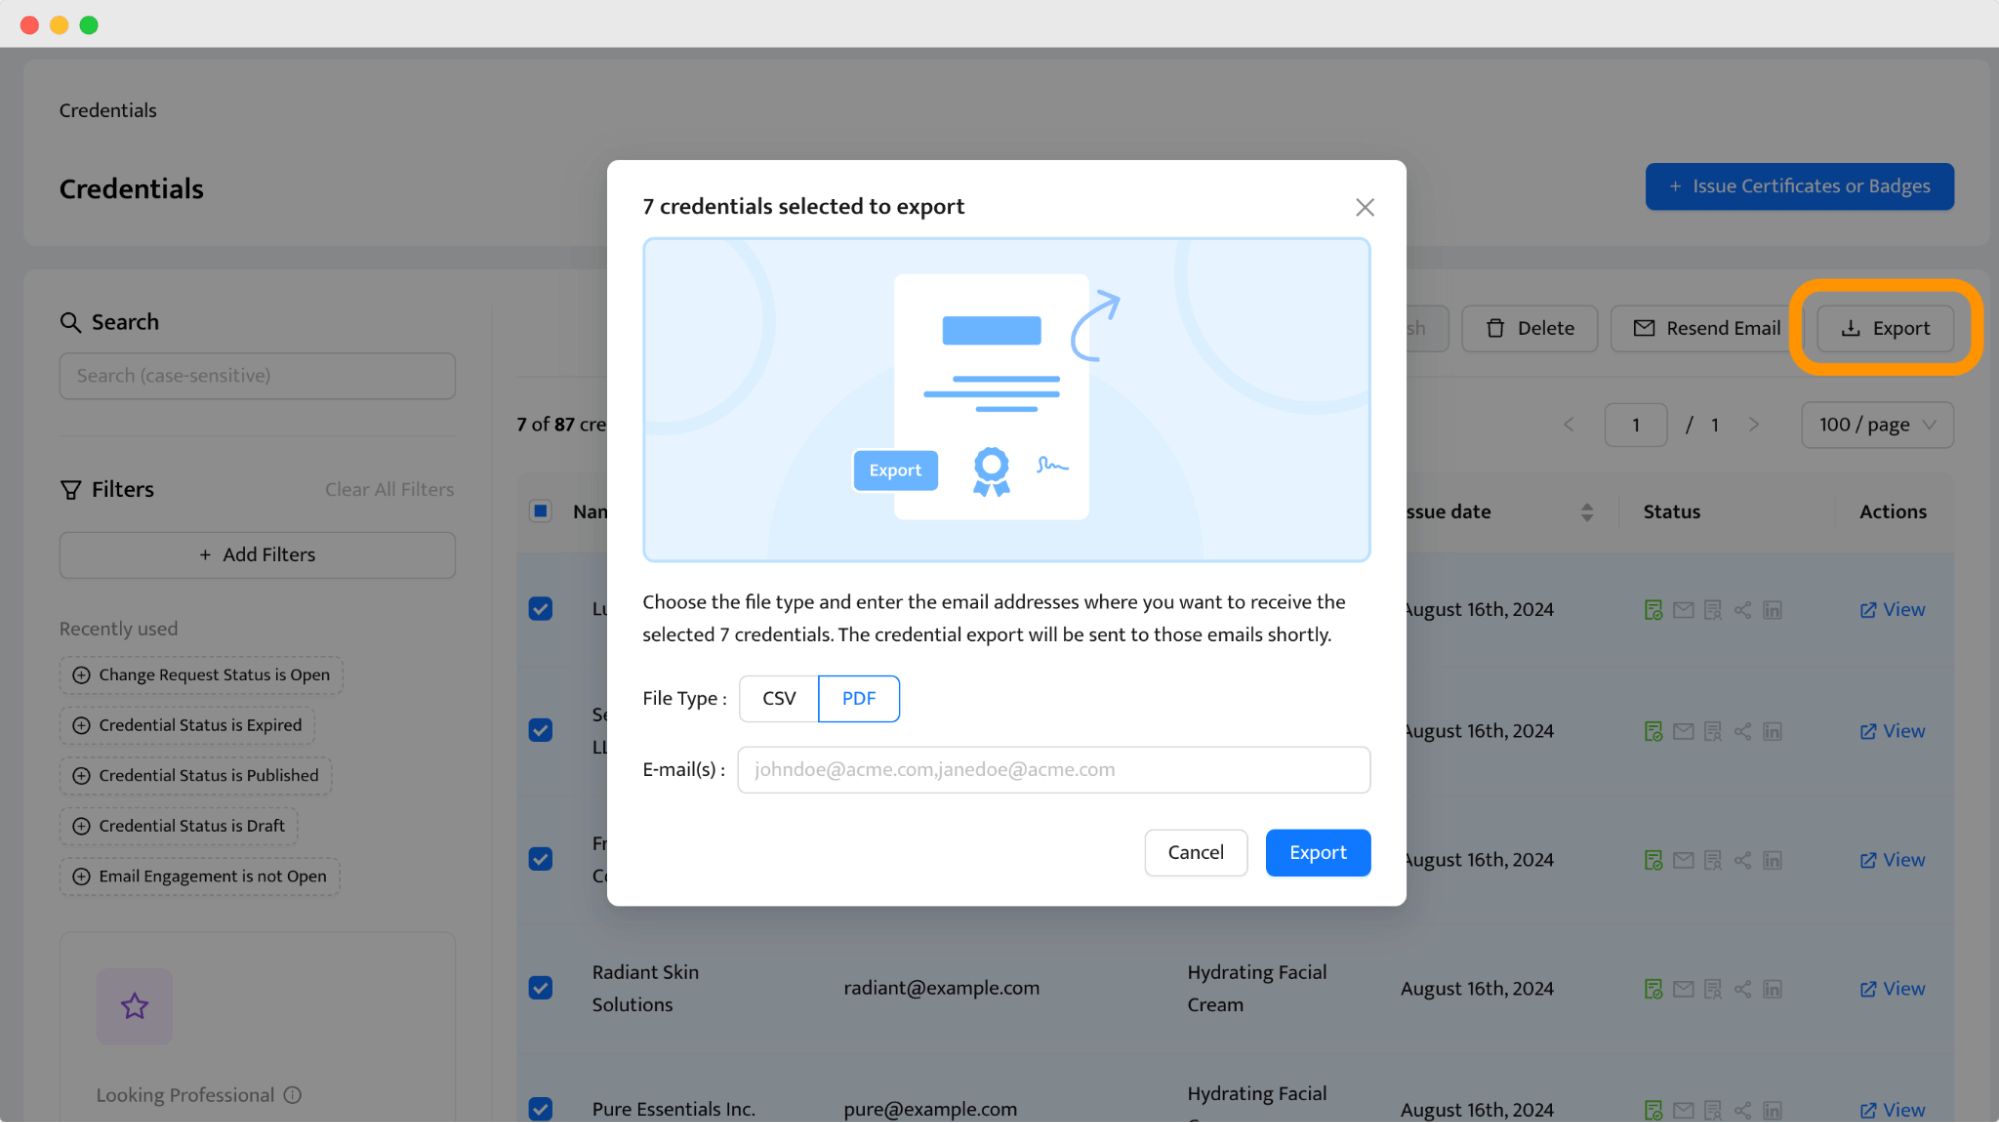This screenshot has height=1123, width=1999.
Task: Click LinkedIn status icon in Radiant Skin row
Action: coord(1772,989)
